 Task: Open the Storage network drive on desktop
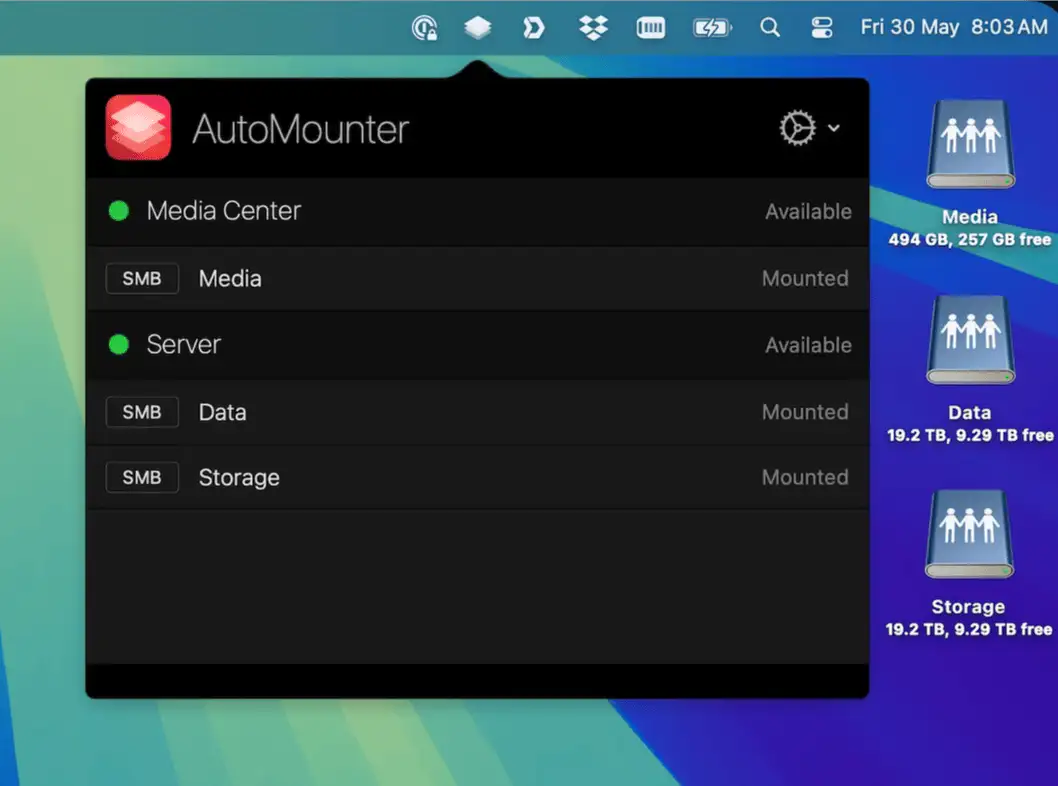(969, 536)
